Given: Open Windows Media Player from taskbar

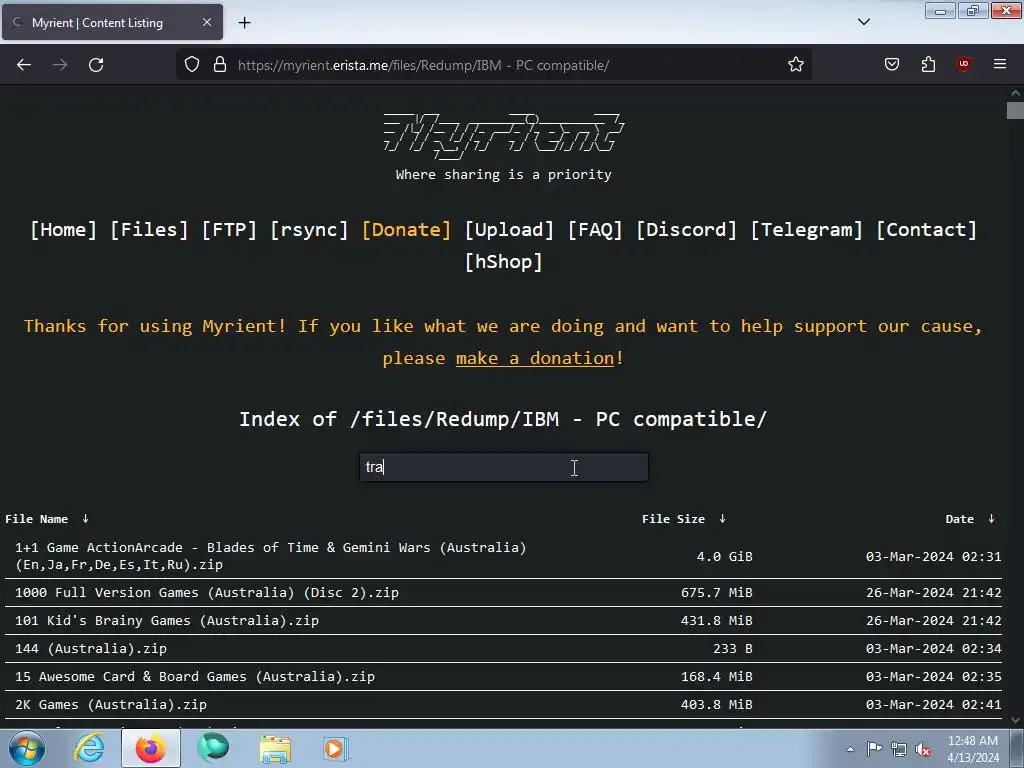Looking at the screenshot, I should click(x=336, y=748).
